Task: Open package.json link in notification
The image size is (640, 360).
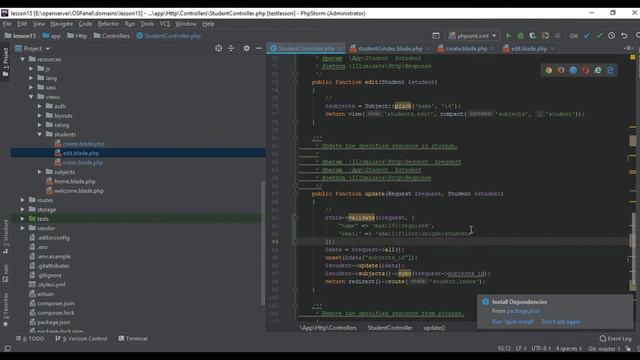Action: pyautogui.click(x=523, y=311)
